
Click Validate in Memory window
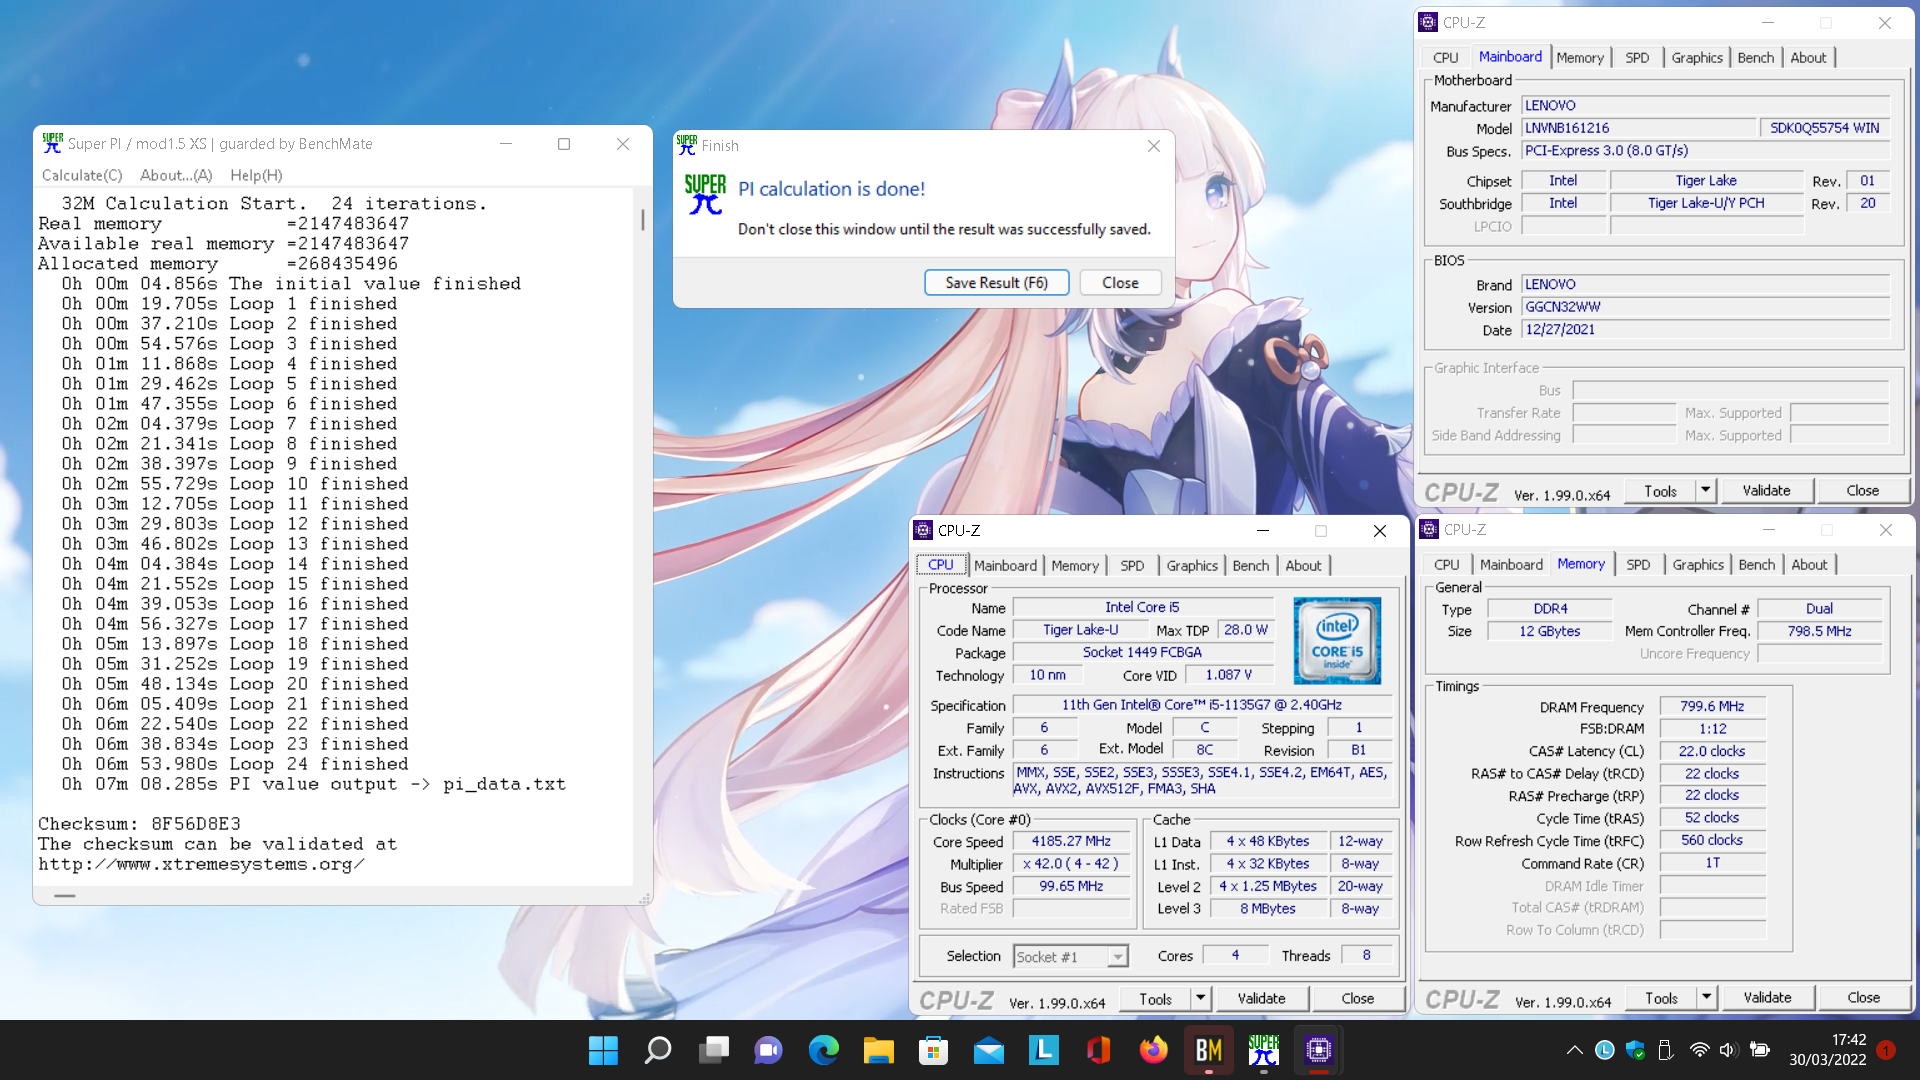tap(1767, 998)
